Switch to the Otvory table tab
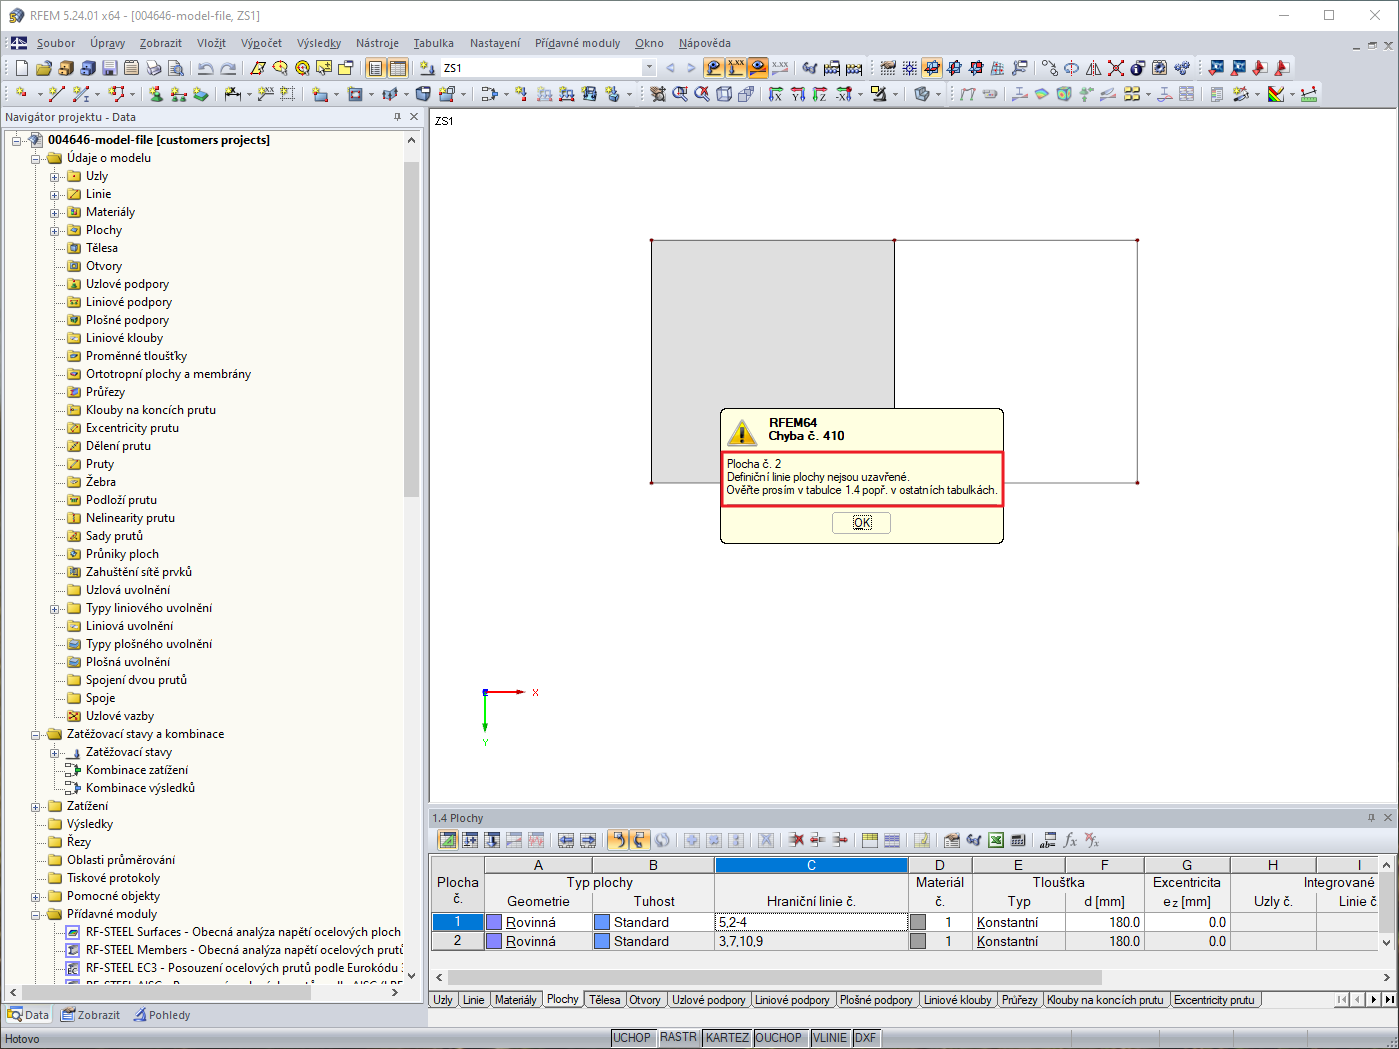1399x1049 pixels. click(645, 999)
